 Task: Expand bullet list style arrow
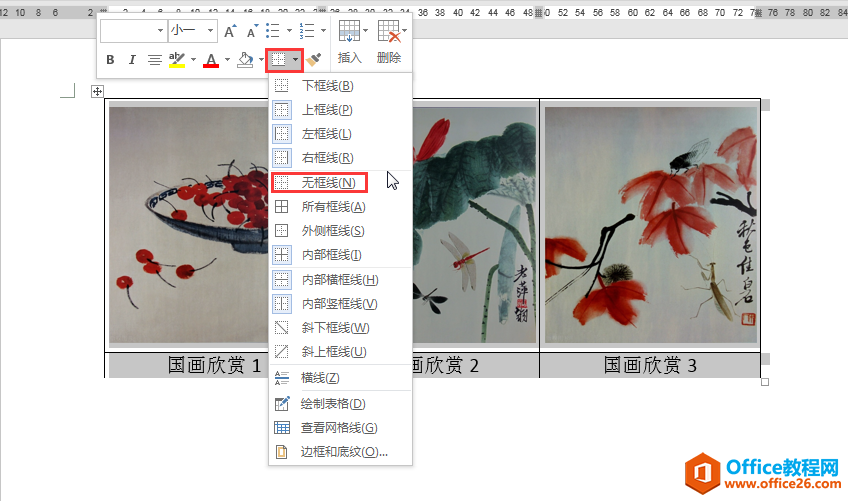tap(289, 31)
